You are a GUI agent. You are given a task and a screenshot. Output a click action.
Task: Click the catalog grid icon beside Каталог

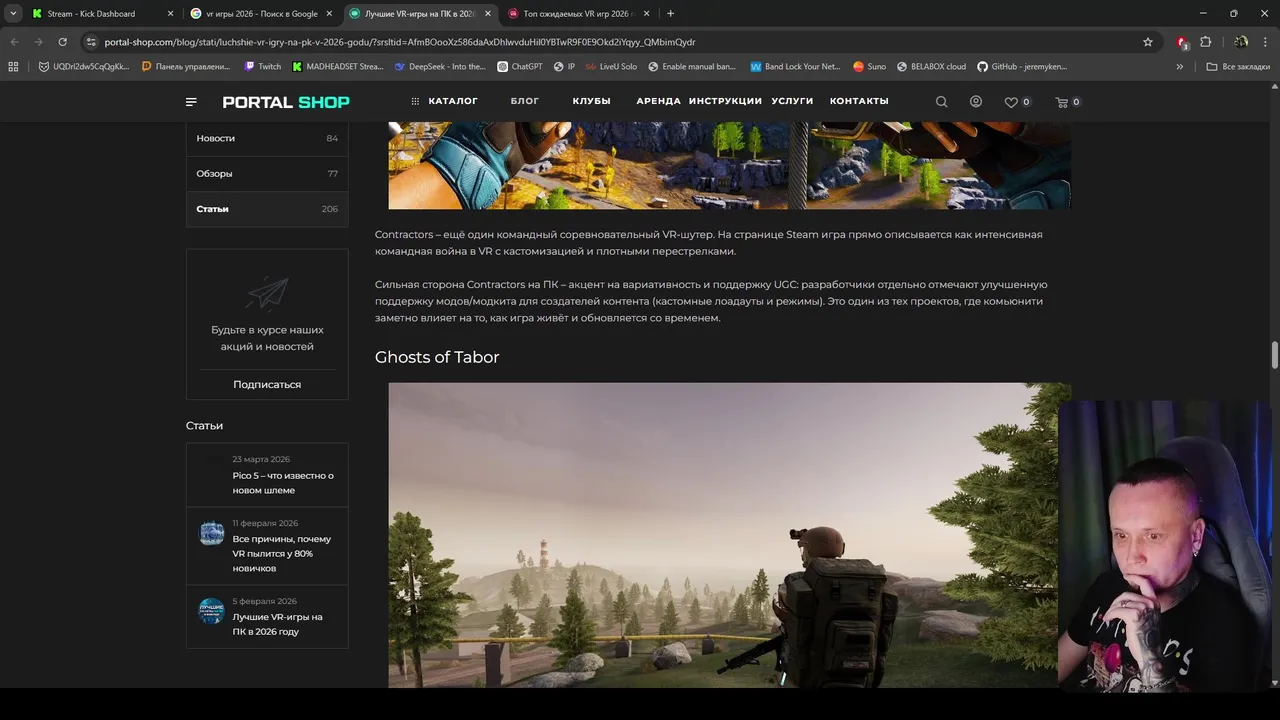[415, 102]
